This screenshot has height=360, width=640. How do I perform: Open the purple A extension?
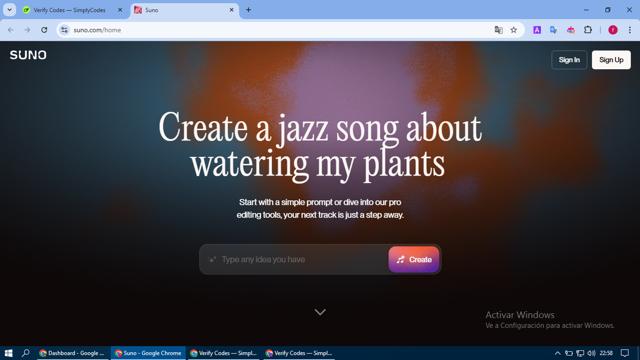tap(537, 30)
